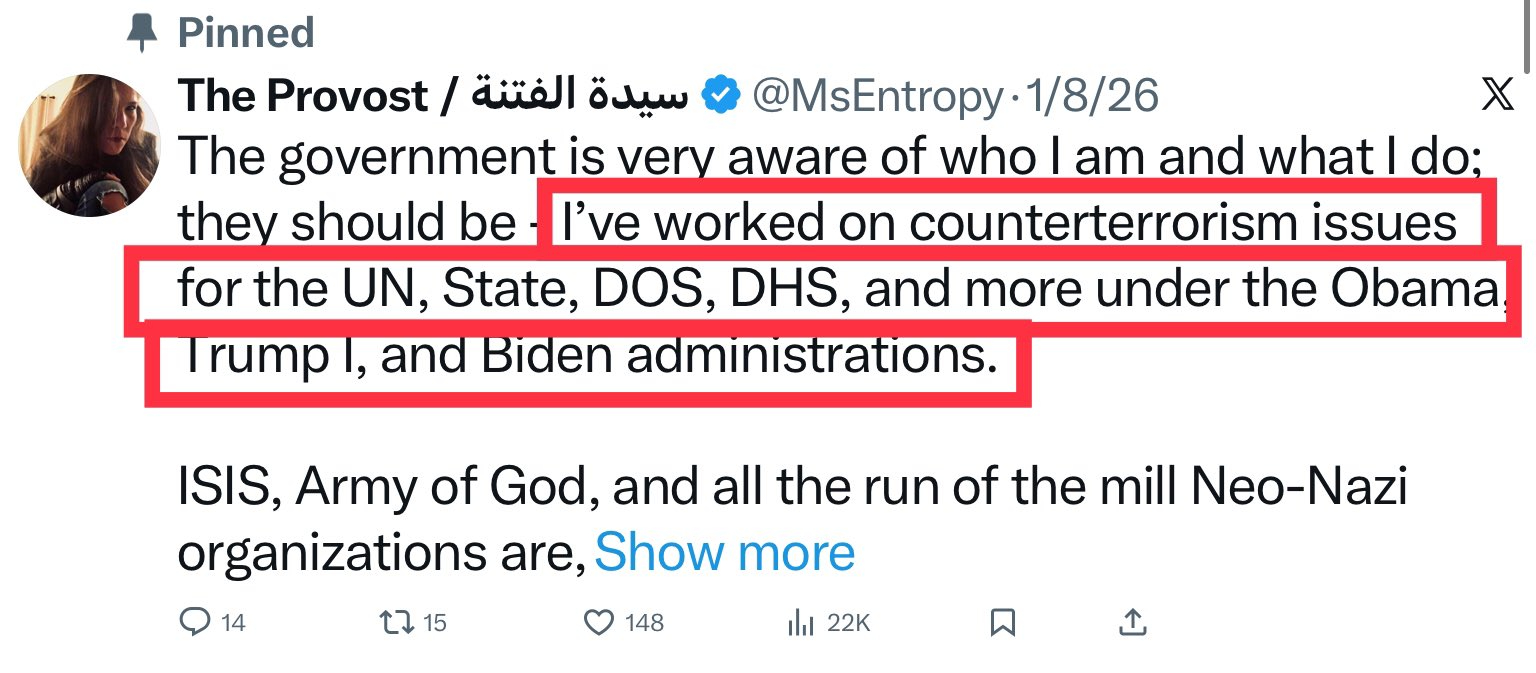Repost the tweet using the arrows icon
Image resolution: width=1536 pixels, height=673 pixels.
394,623
